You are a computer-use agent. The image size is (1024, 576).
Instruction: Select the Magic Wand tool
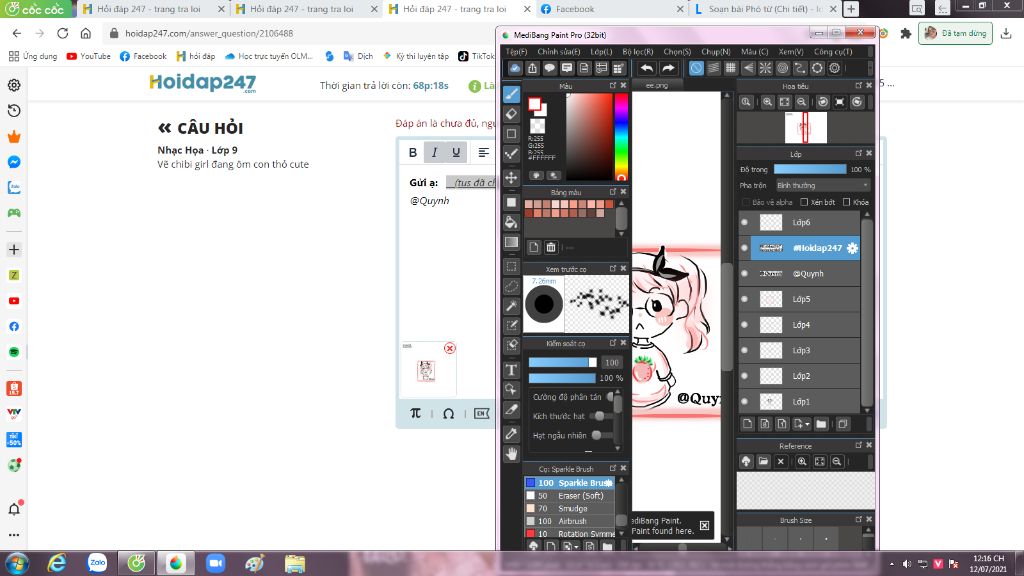pyautogui.click(x=512, y=306)
